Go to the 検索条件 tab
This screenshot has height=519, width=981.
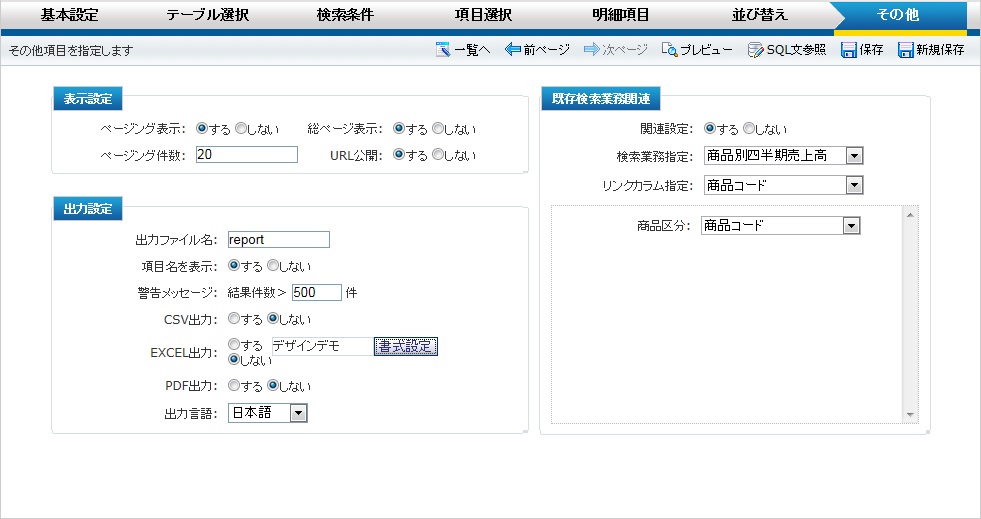pyautogui.click(x=345, y=15)
